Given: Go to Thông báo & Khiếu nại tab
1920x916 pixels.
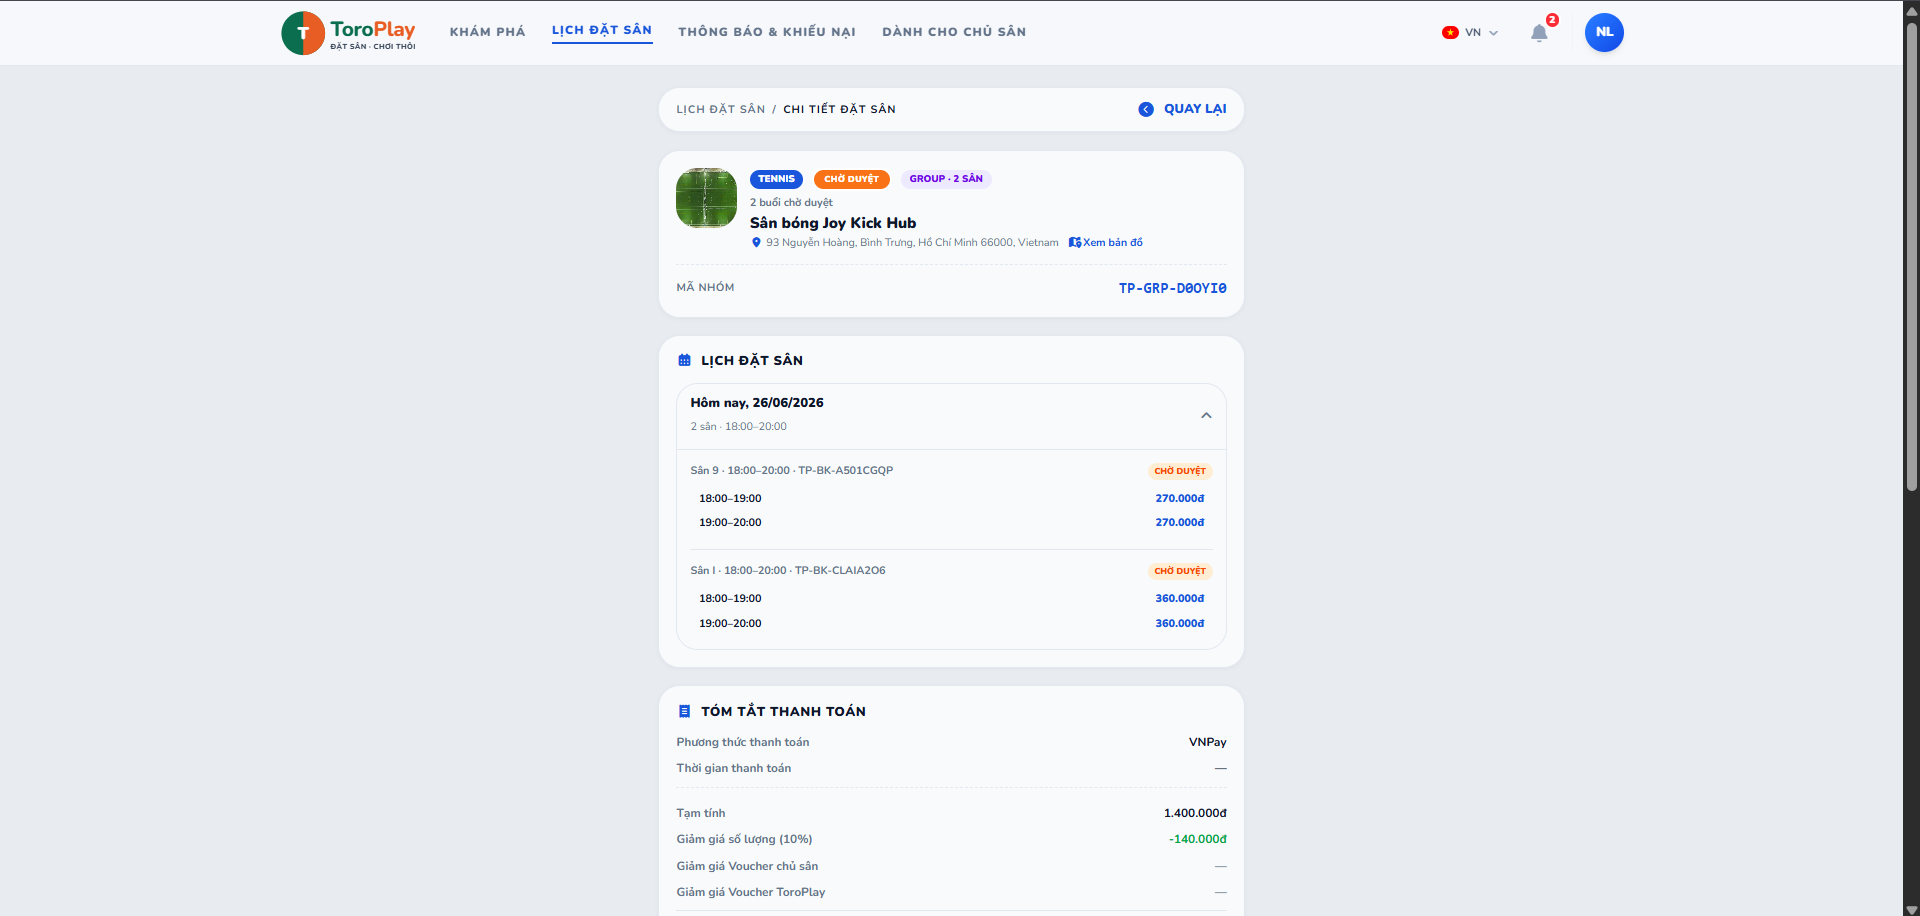Looking at the screenshot, I should [767, 32].
